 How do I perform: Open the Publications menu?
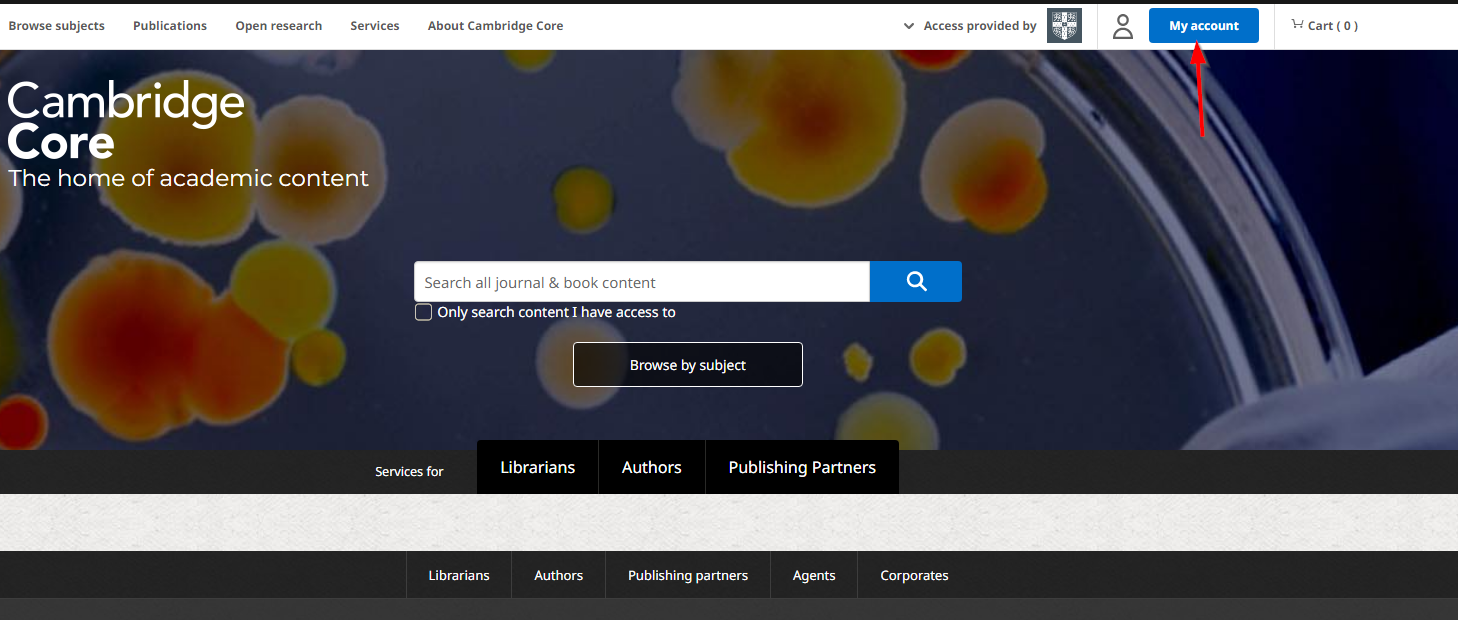[x=170, y=26]
